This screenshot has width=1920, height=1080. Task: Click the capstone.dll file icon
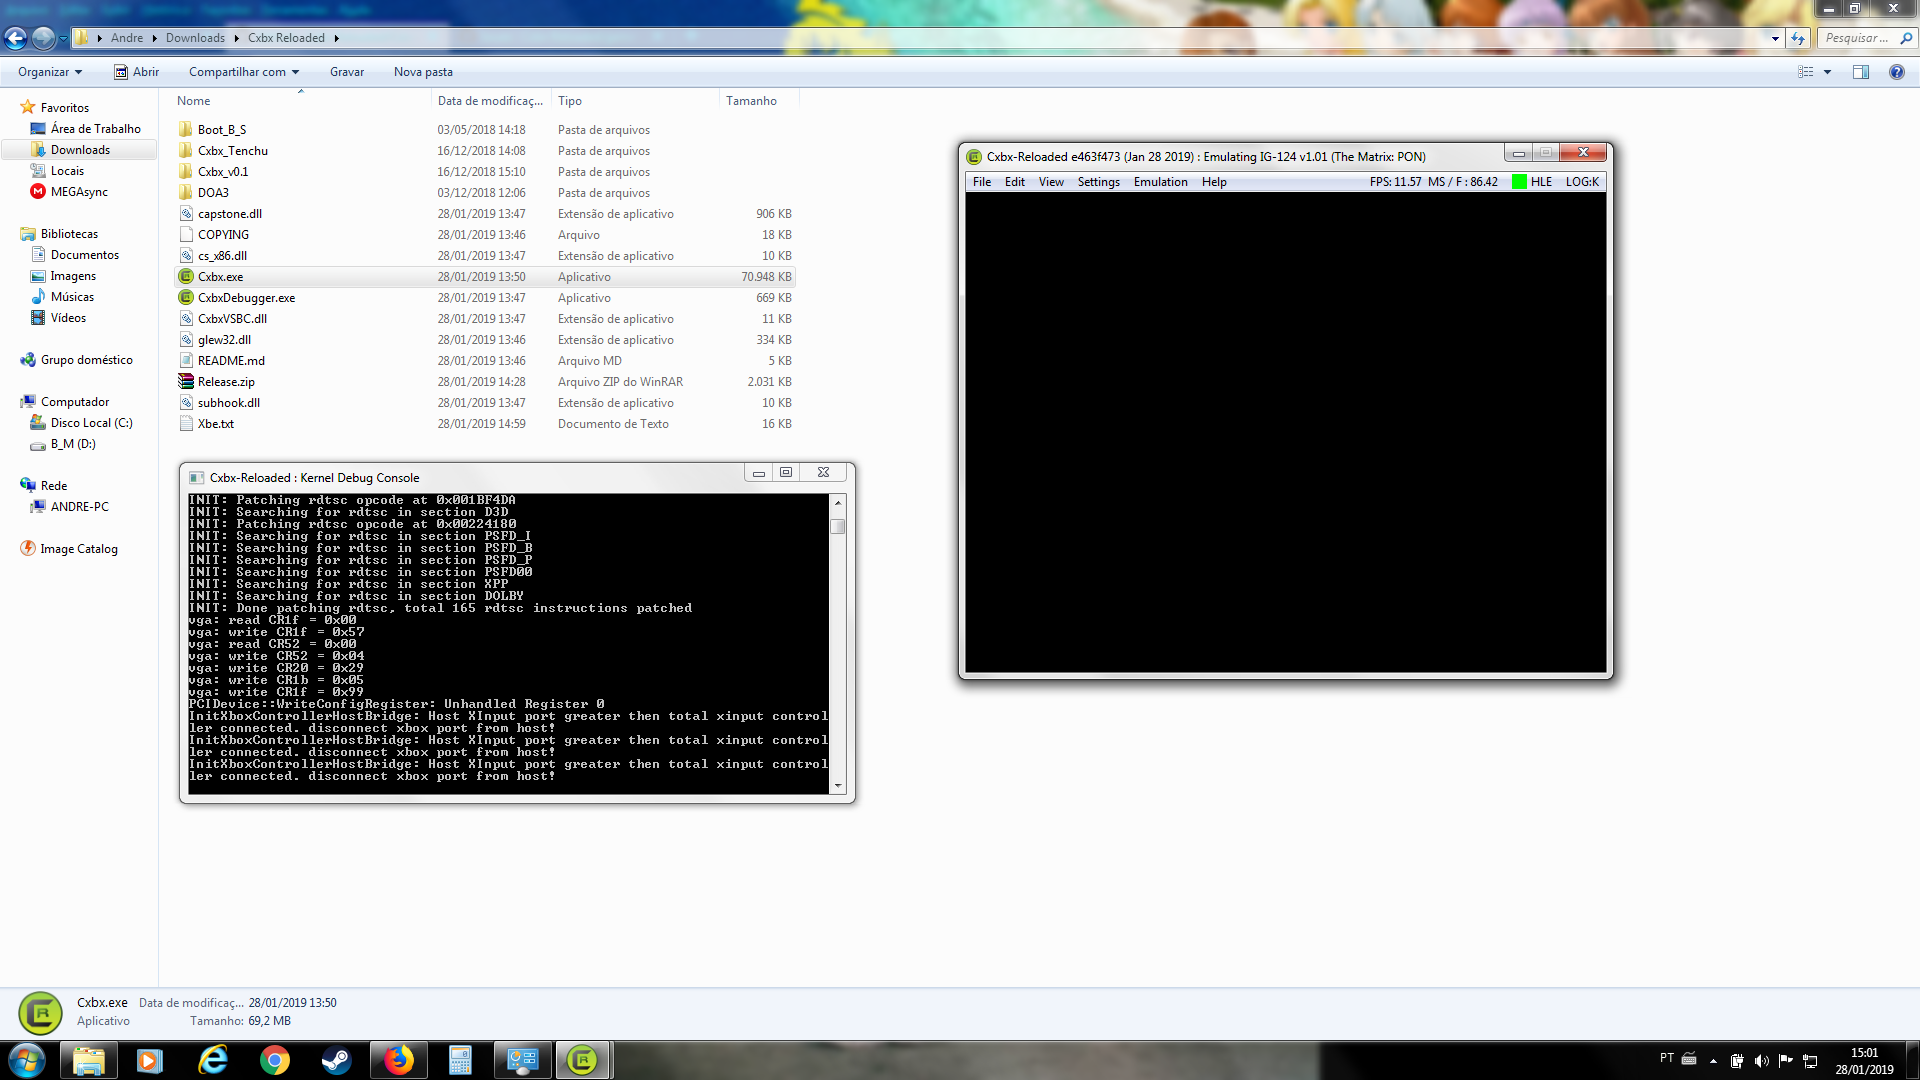click(186, 214)
